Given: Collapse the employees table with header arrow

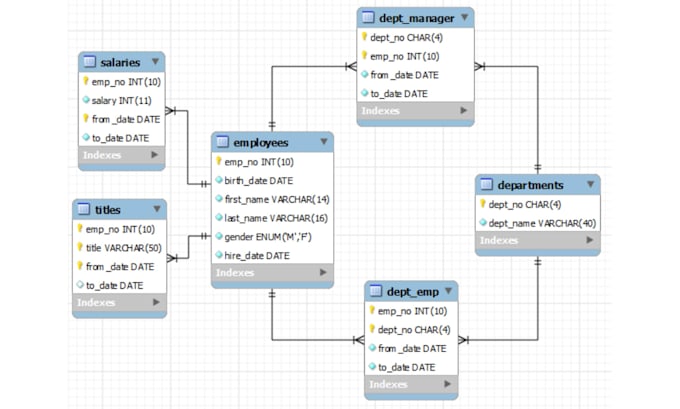Looking at the screenshot, I should point(324,141).
